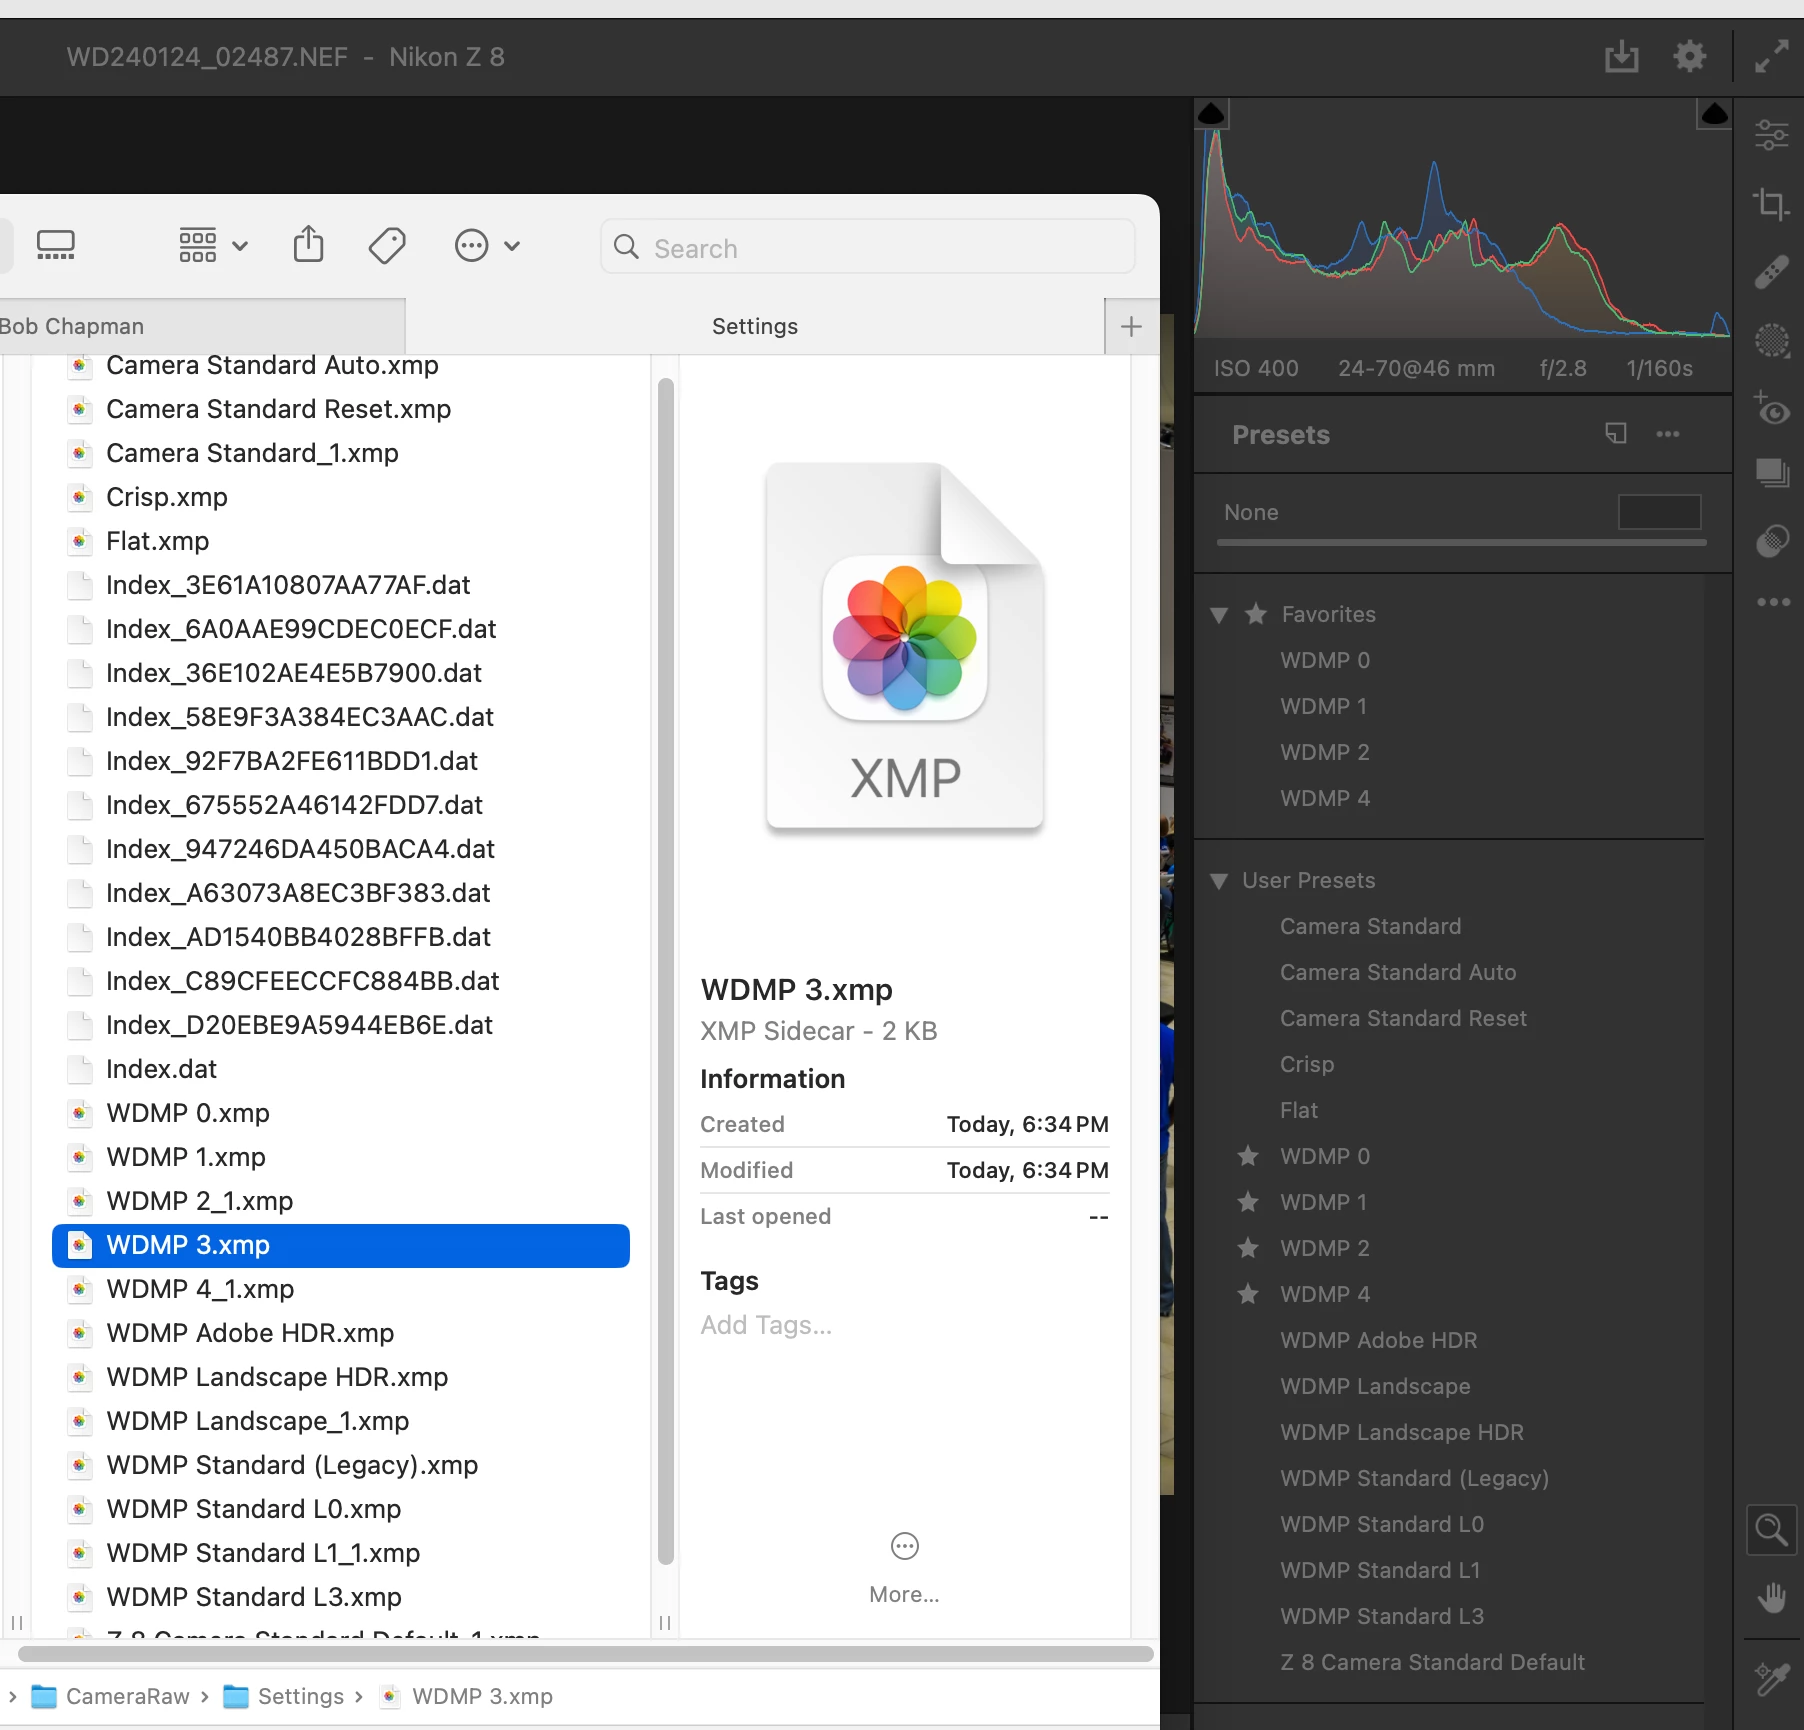
Task: Select the Crop tool in Camera Raw
Action: coord(1772,204)
